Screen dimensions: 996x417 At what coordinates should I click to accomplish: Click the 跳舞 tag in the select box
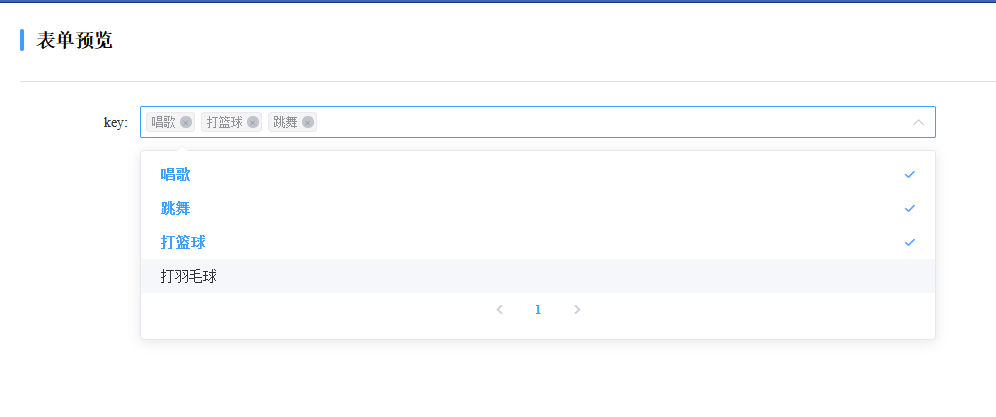pyautogui.click(x=292, y=123)
